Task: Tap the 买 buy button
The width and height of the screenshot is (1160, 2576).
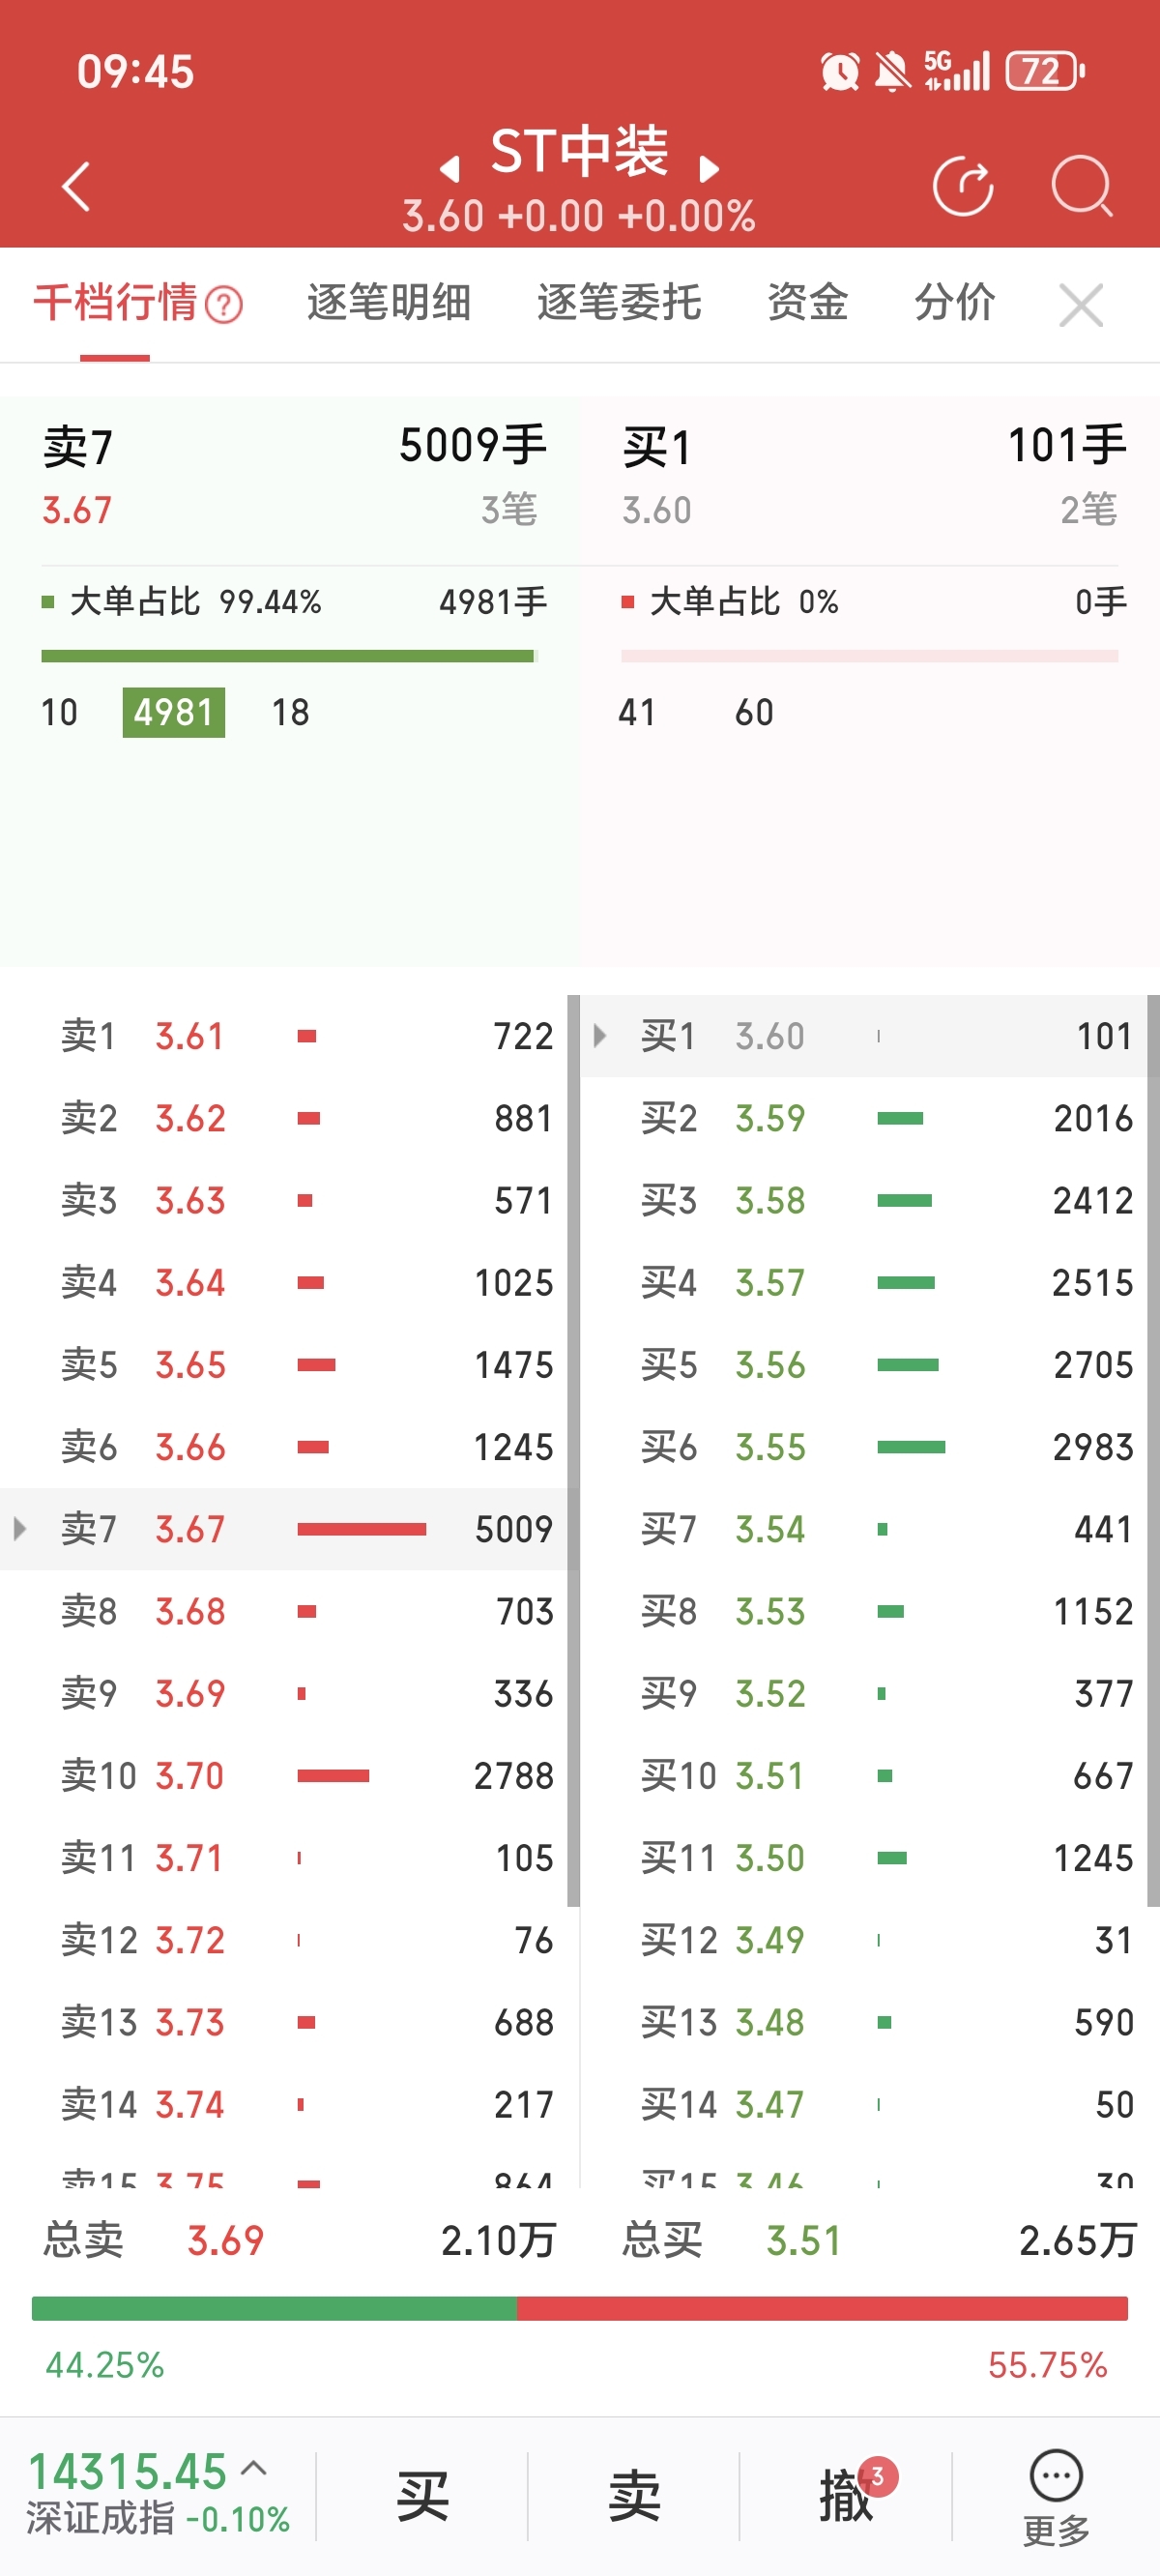Action: pos(422,2496)
